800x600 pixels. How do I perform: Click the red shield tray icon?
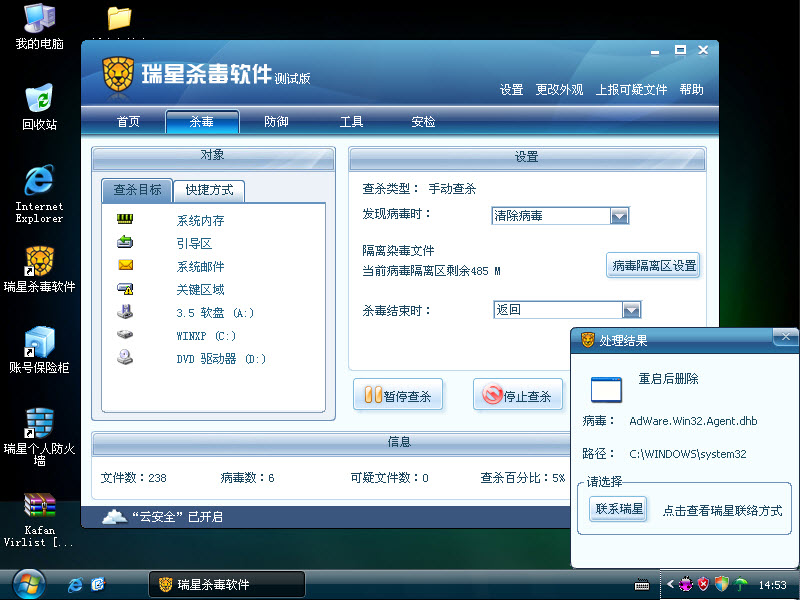click(704, 584)
